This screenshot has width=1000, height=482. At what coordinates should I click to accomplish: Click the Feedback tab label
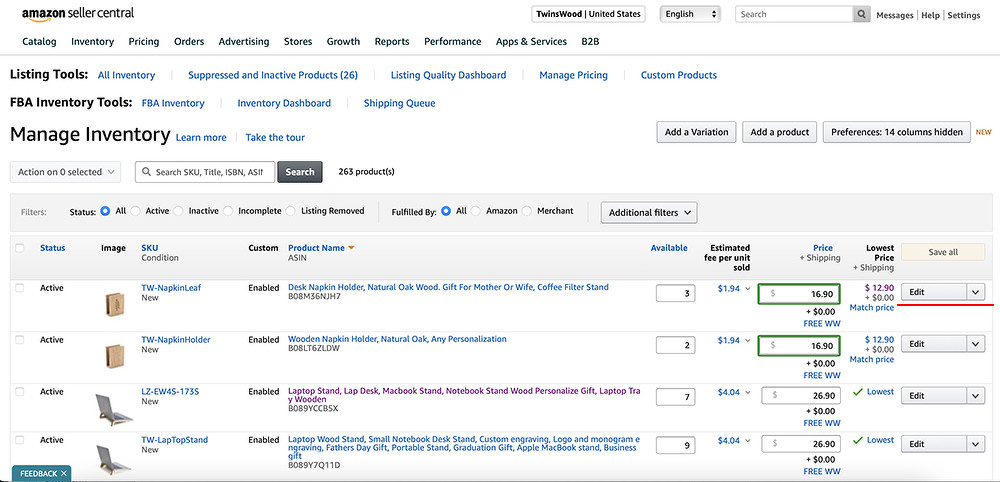point(38,474)
